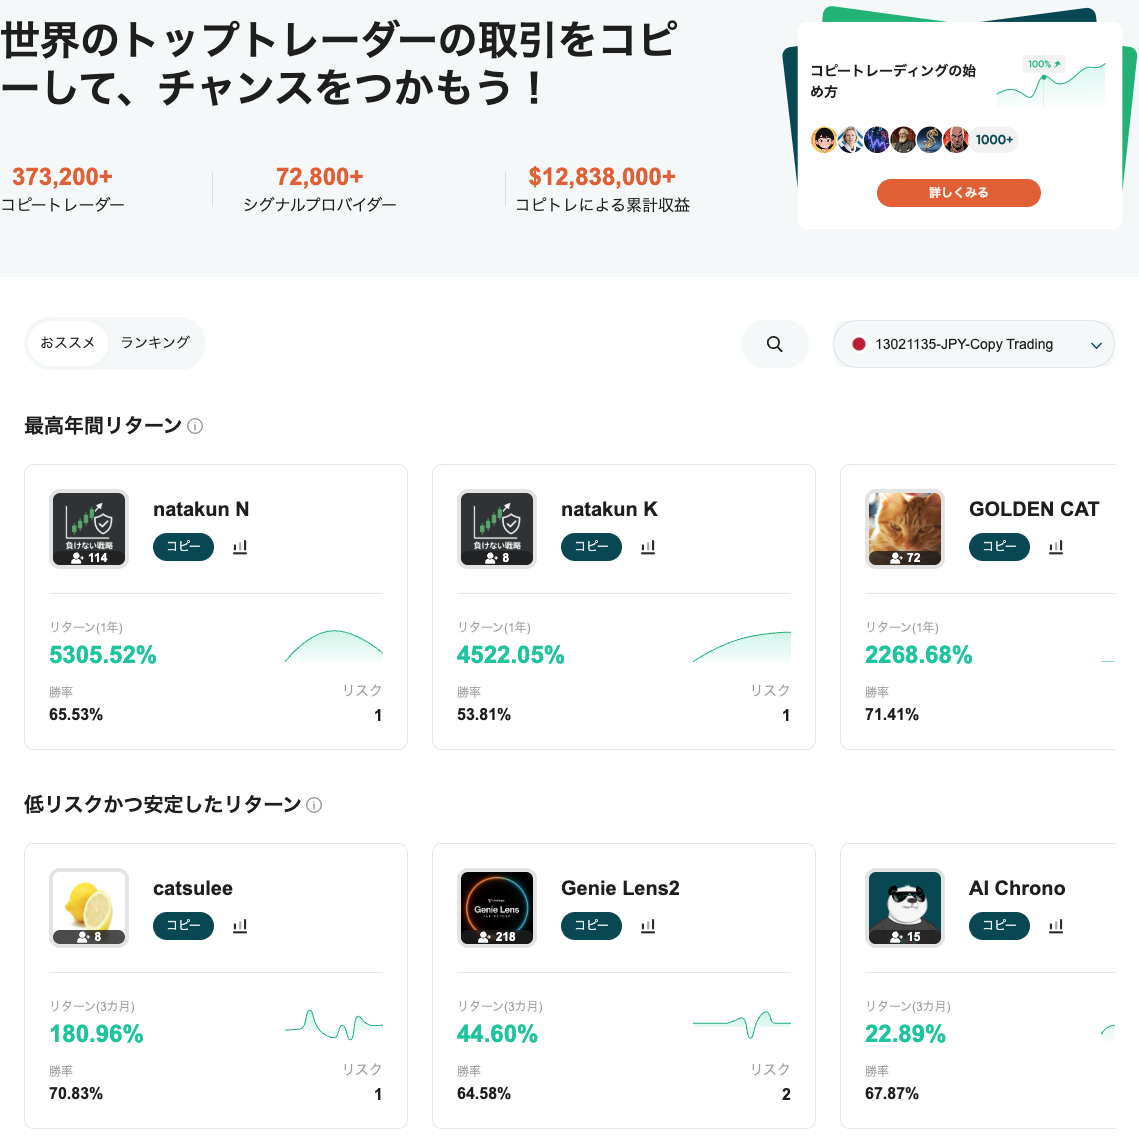The height and width of the screenshot is (1146, 1139).
Task: Click the 1000+ trader avatars row
Action: tap(911, 140)
